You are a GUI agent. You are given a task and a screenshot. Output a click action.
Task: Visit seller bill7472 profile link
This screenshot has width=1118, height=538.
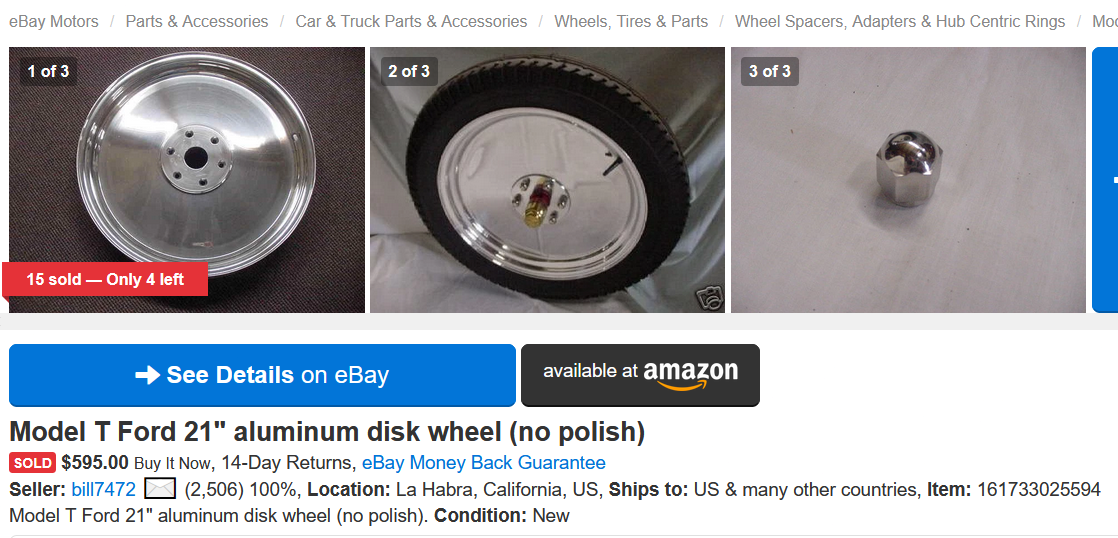coord(103,489)
